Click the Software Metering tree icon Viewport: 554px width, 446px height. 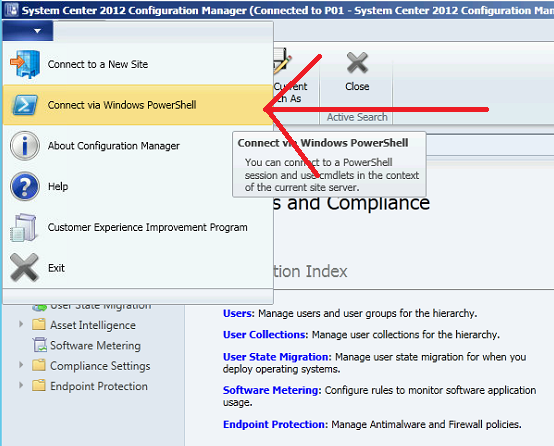pos(40,345)
